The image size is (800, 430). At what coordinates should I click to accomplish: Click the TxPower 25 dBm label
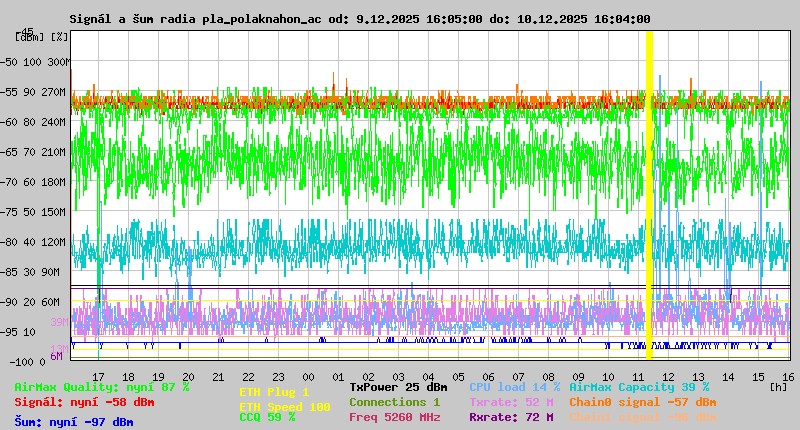pos(398,387)
